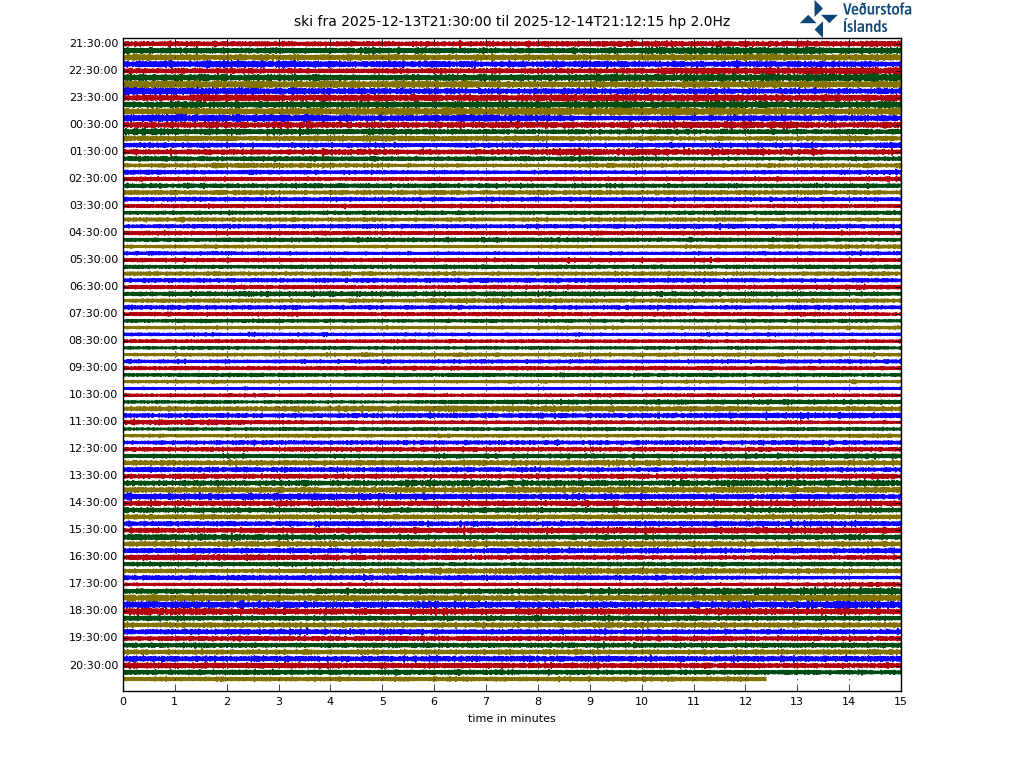Click the Veðurstofa Íslands logo text
1024x768 pixels.
tap(876, 18)
